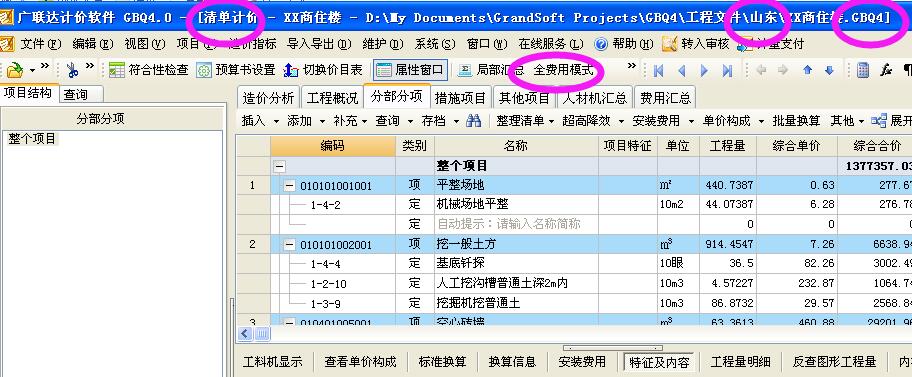Open the calculator icon
The width and height of the screenshot is (912, 377).
[x=863, y=70]
